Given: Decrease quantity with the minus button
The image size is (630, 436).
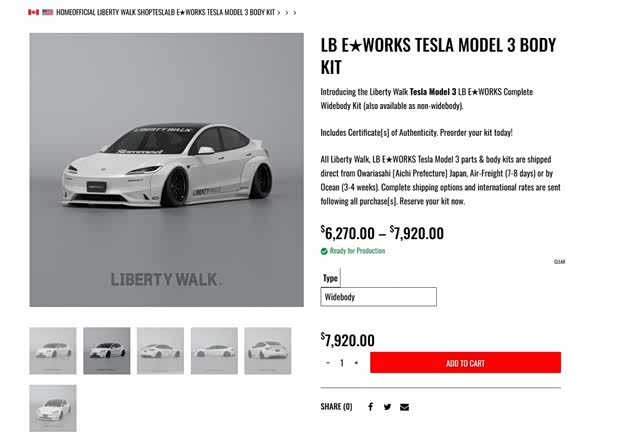Looking at the screenshot, I should 328,363.
